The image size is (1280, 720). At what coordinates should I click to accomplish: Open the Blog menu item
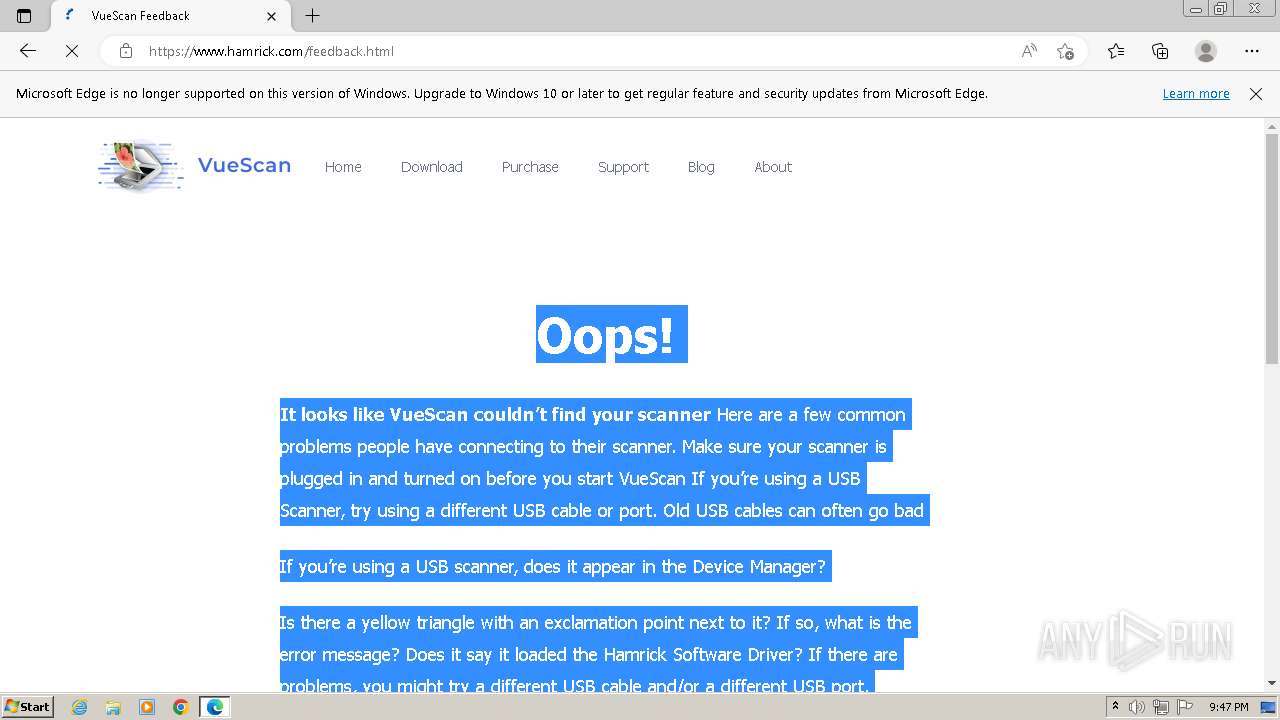[x=701, y=167]
